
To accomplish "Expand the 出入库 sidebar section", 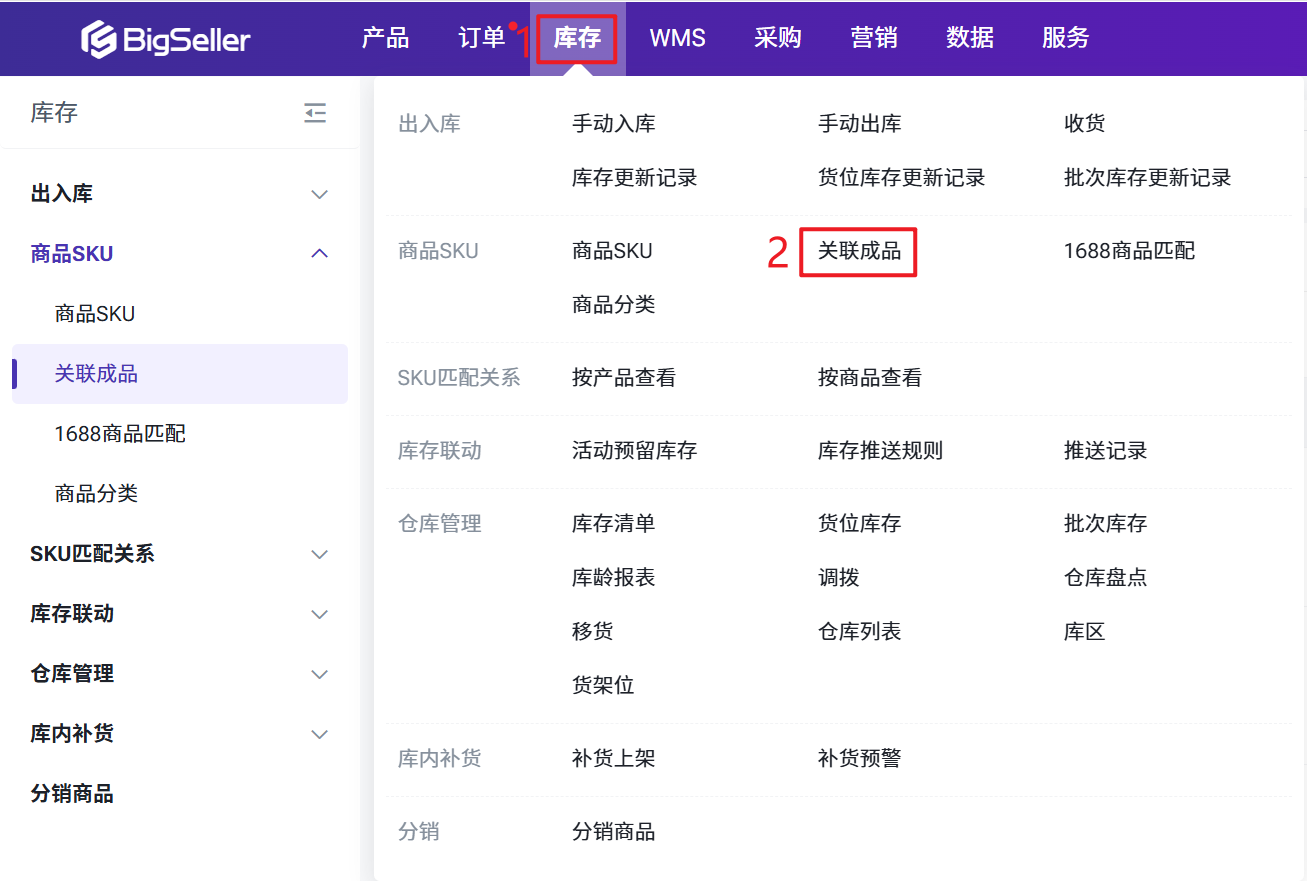I will click(319, 194).
